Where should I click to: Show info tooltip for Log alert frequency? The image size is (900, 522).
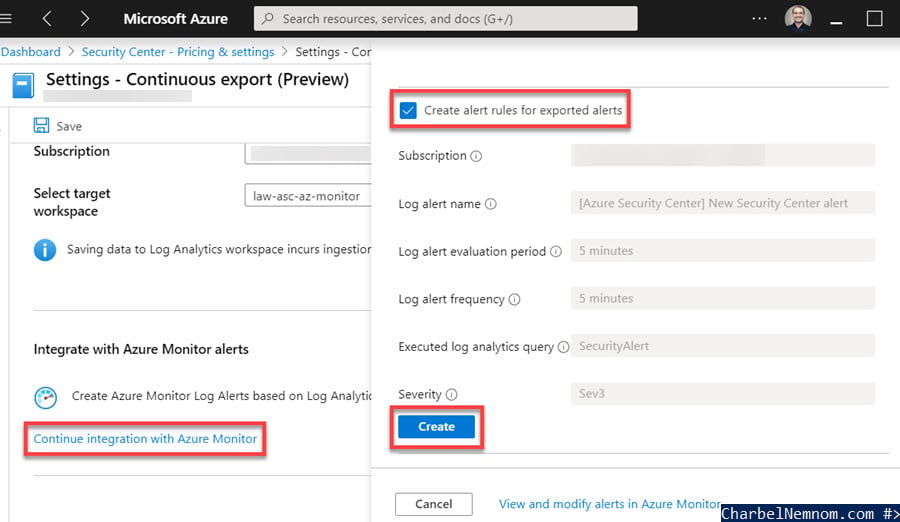point(514,299)
